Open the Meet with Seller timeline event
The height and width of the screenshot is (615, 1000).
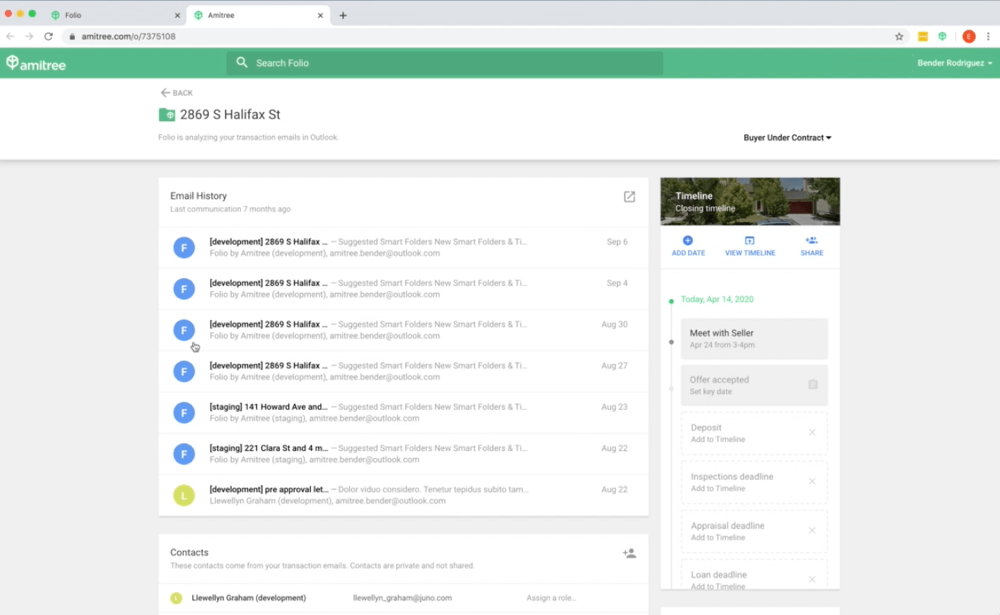click(x=754, y=339)
